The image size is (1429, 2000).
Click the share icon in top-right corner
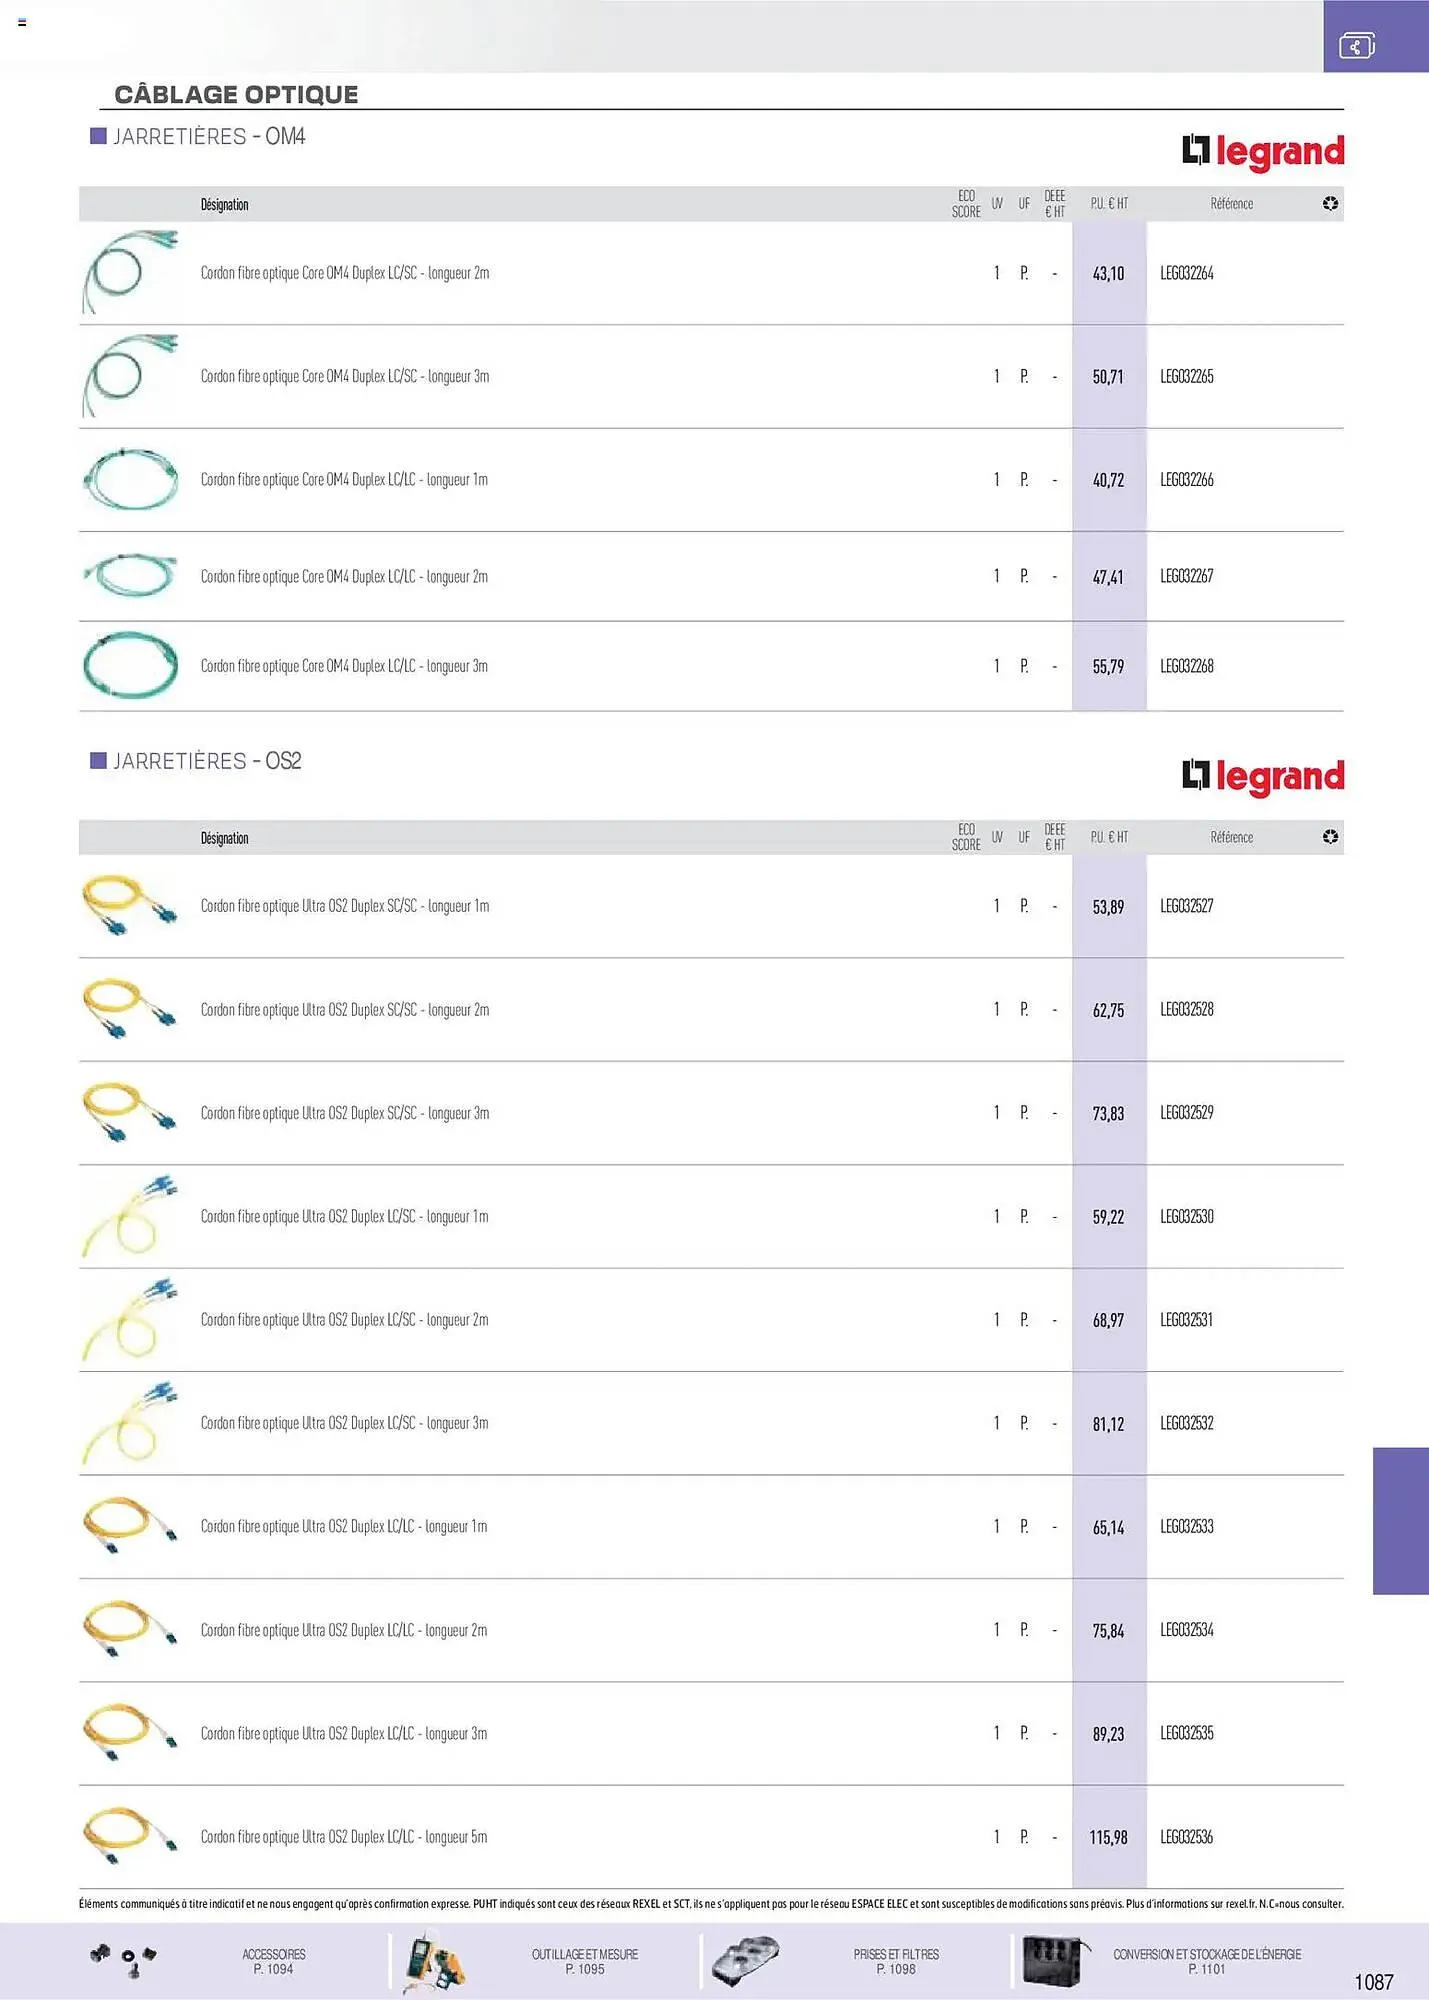(1356, 45)
